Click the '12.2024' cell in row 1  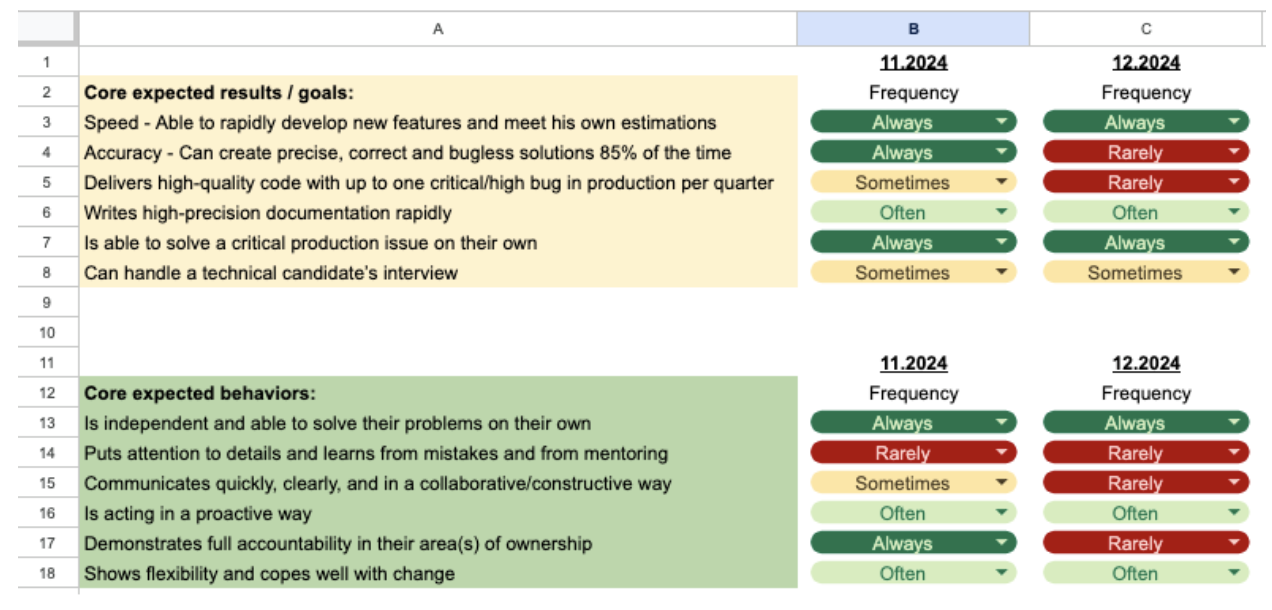[1146, 62]
